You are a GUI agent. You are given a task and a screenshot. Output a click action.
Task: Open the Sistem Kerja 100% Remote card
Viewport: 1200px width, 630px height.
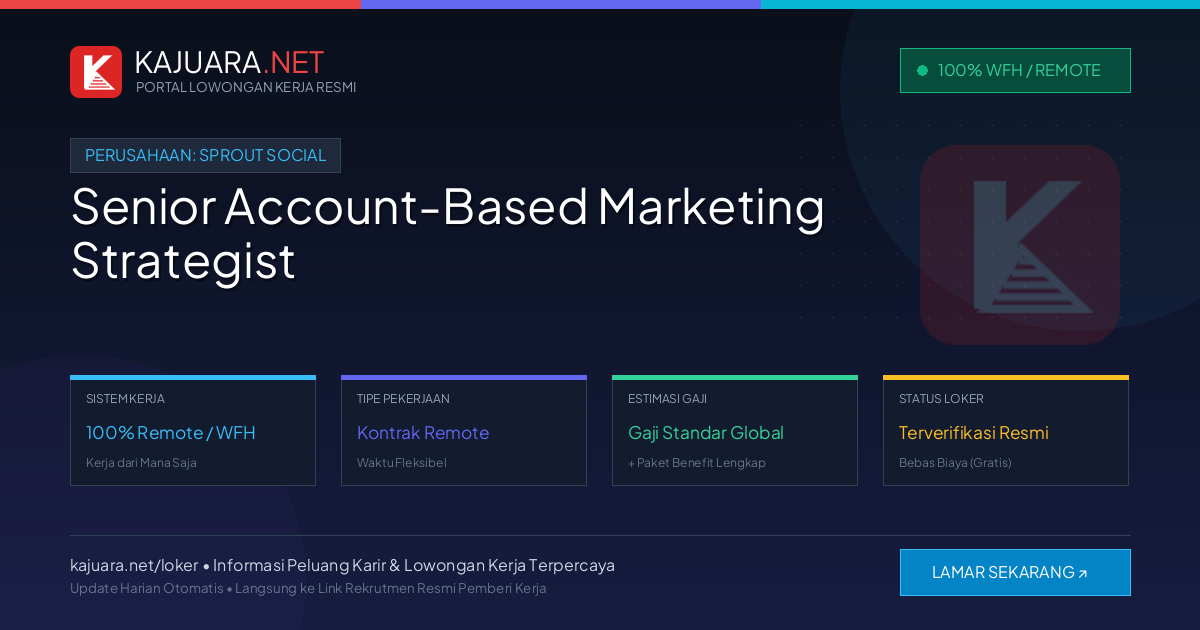click(x=193, y=431)
